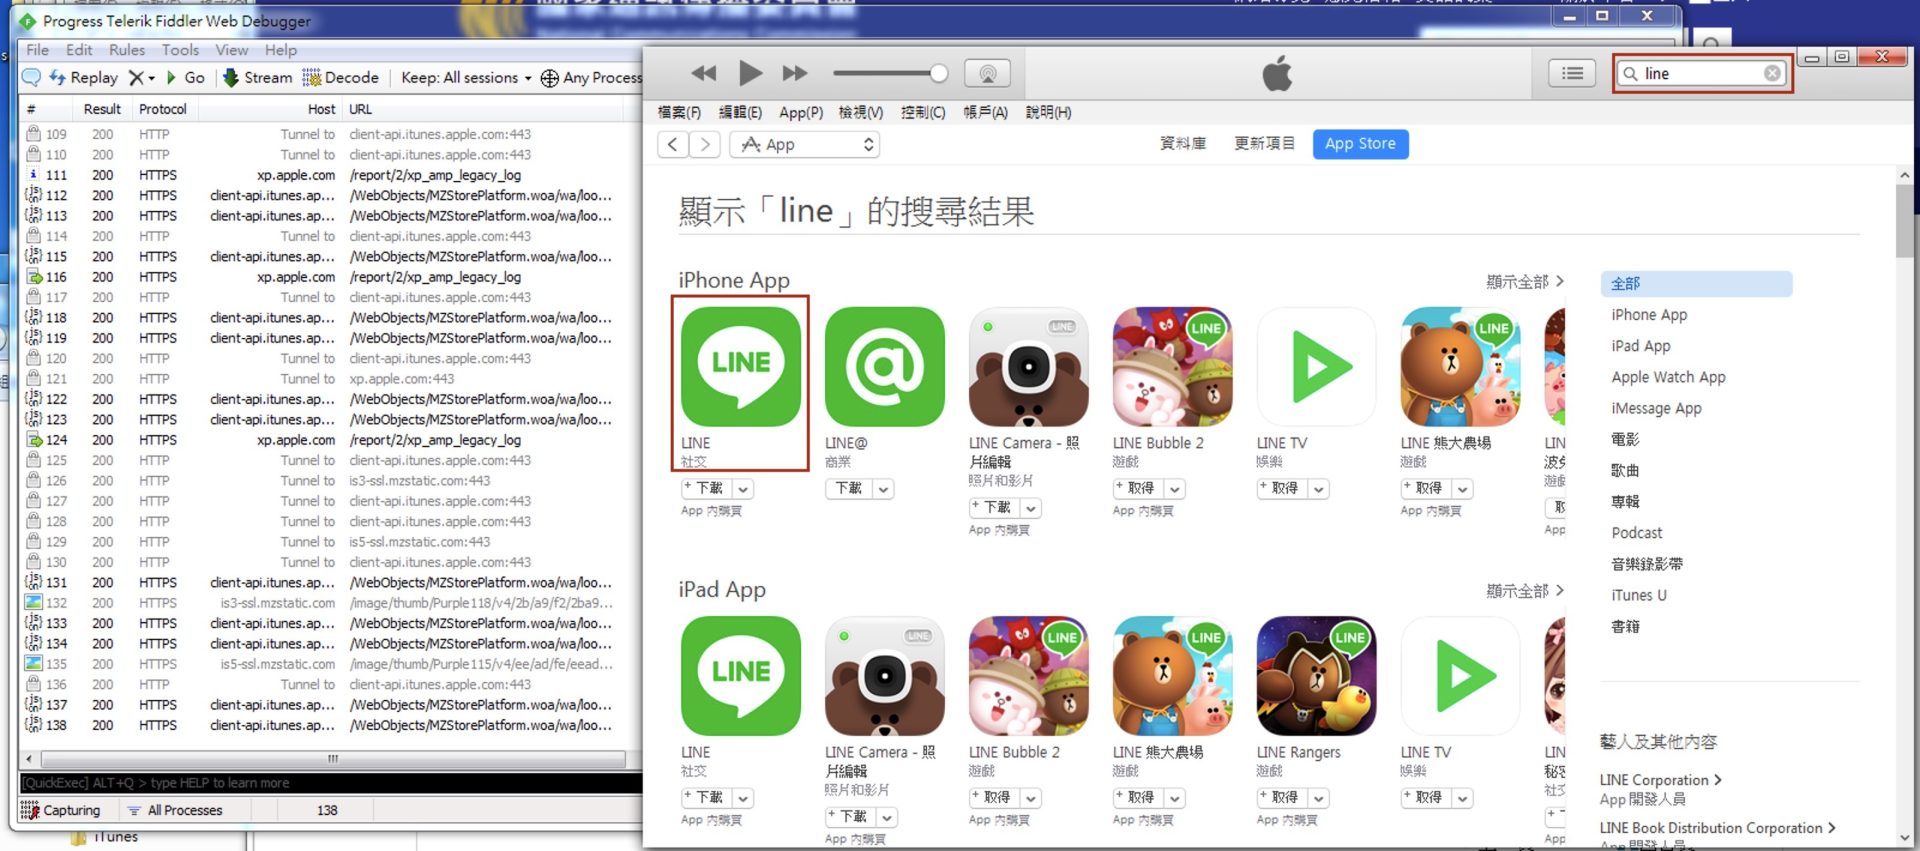Click the iTunes search field
Image resolution: width=1920 pixels, height=851 pixels.
coord(1700,73)
